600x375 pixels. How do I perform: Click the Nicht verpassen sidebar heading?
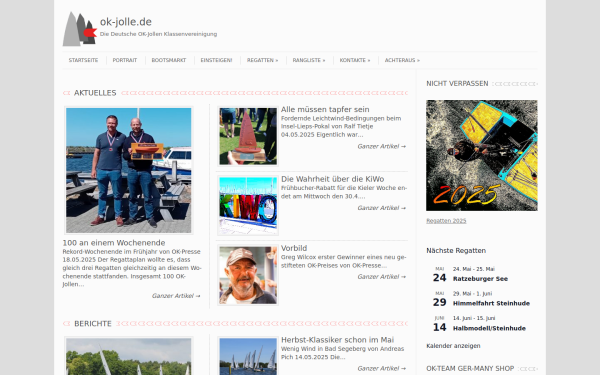(x=457, y=83)
